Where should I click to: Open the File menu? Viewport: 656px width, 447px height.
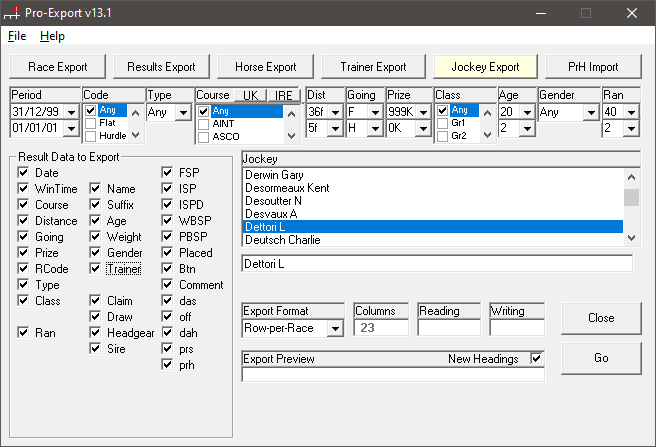point(17,36)
